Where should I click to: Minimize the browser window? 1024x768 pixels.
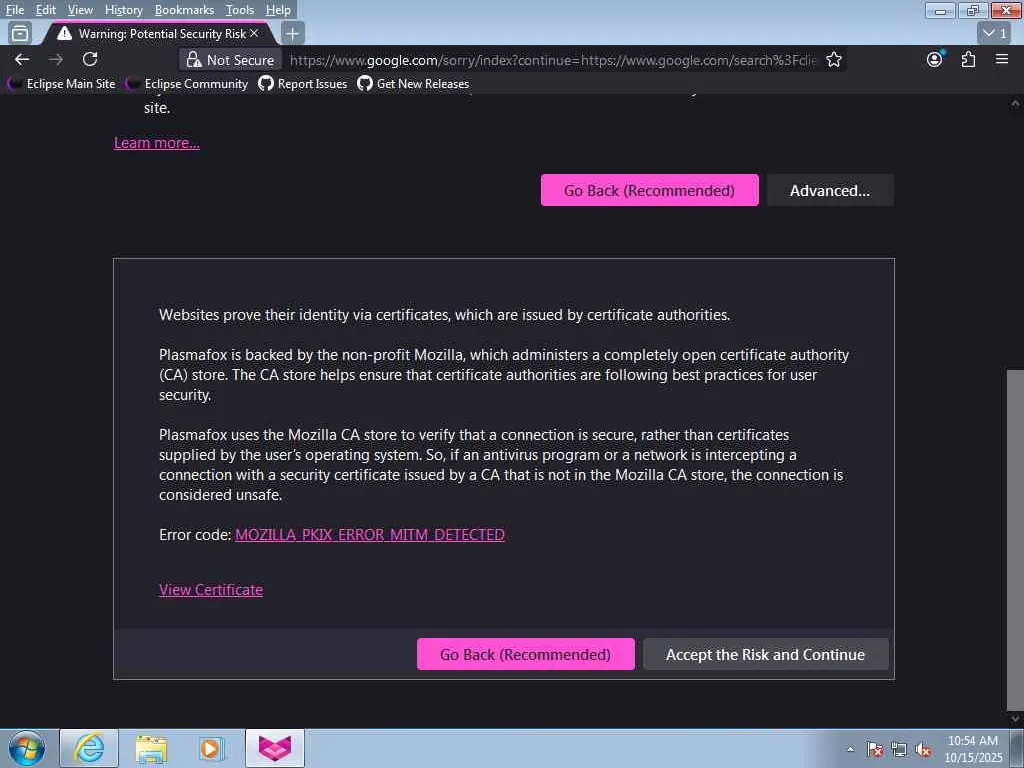(x=940, y=10)
